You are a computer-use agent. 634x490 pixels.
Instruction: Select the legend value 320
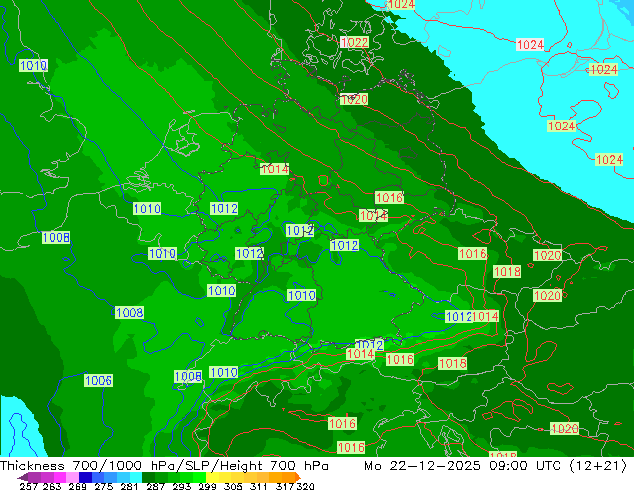coord(305,486)
